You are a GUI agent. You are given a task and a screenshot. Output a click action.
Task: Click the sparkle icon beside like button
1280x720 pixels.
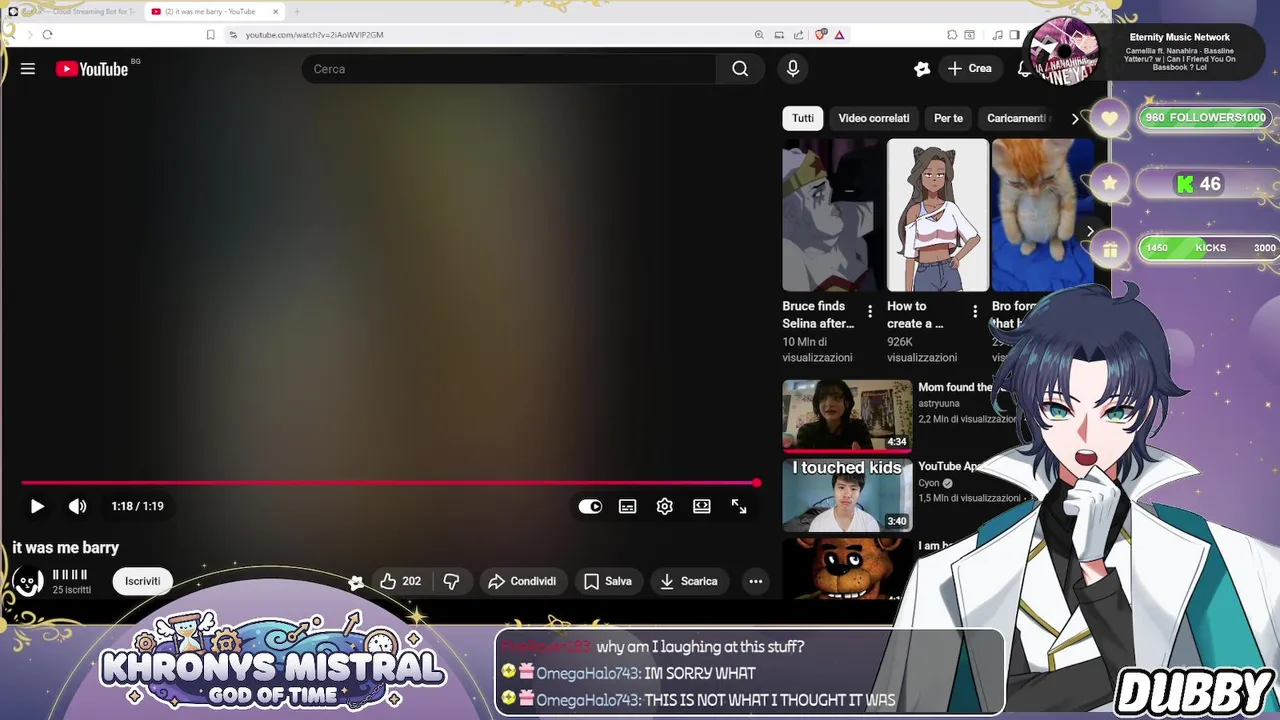[x=356, y=582]
